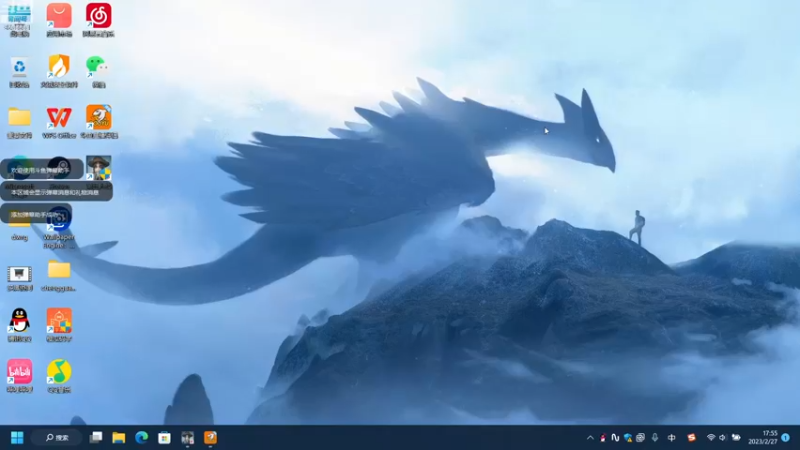800x450 pixels.
Task: Toggle the Chinese input mode indicator
Action: point(671,438)
